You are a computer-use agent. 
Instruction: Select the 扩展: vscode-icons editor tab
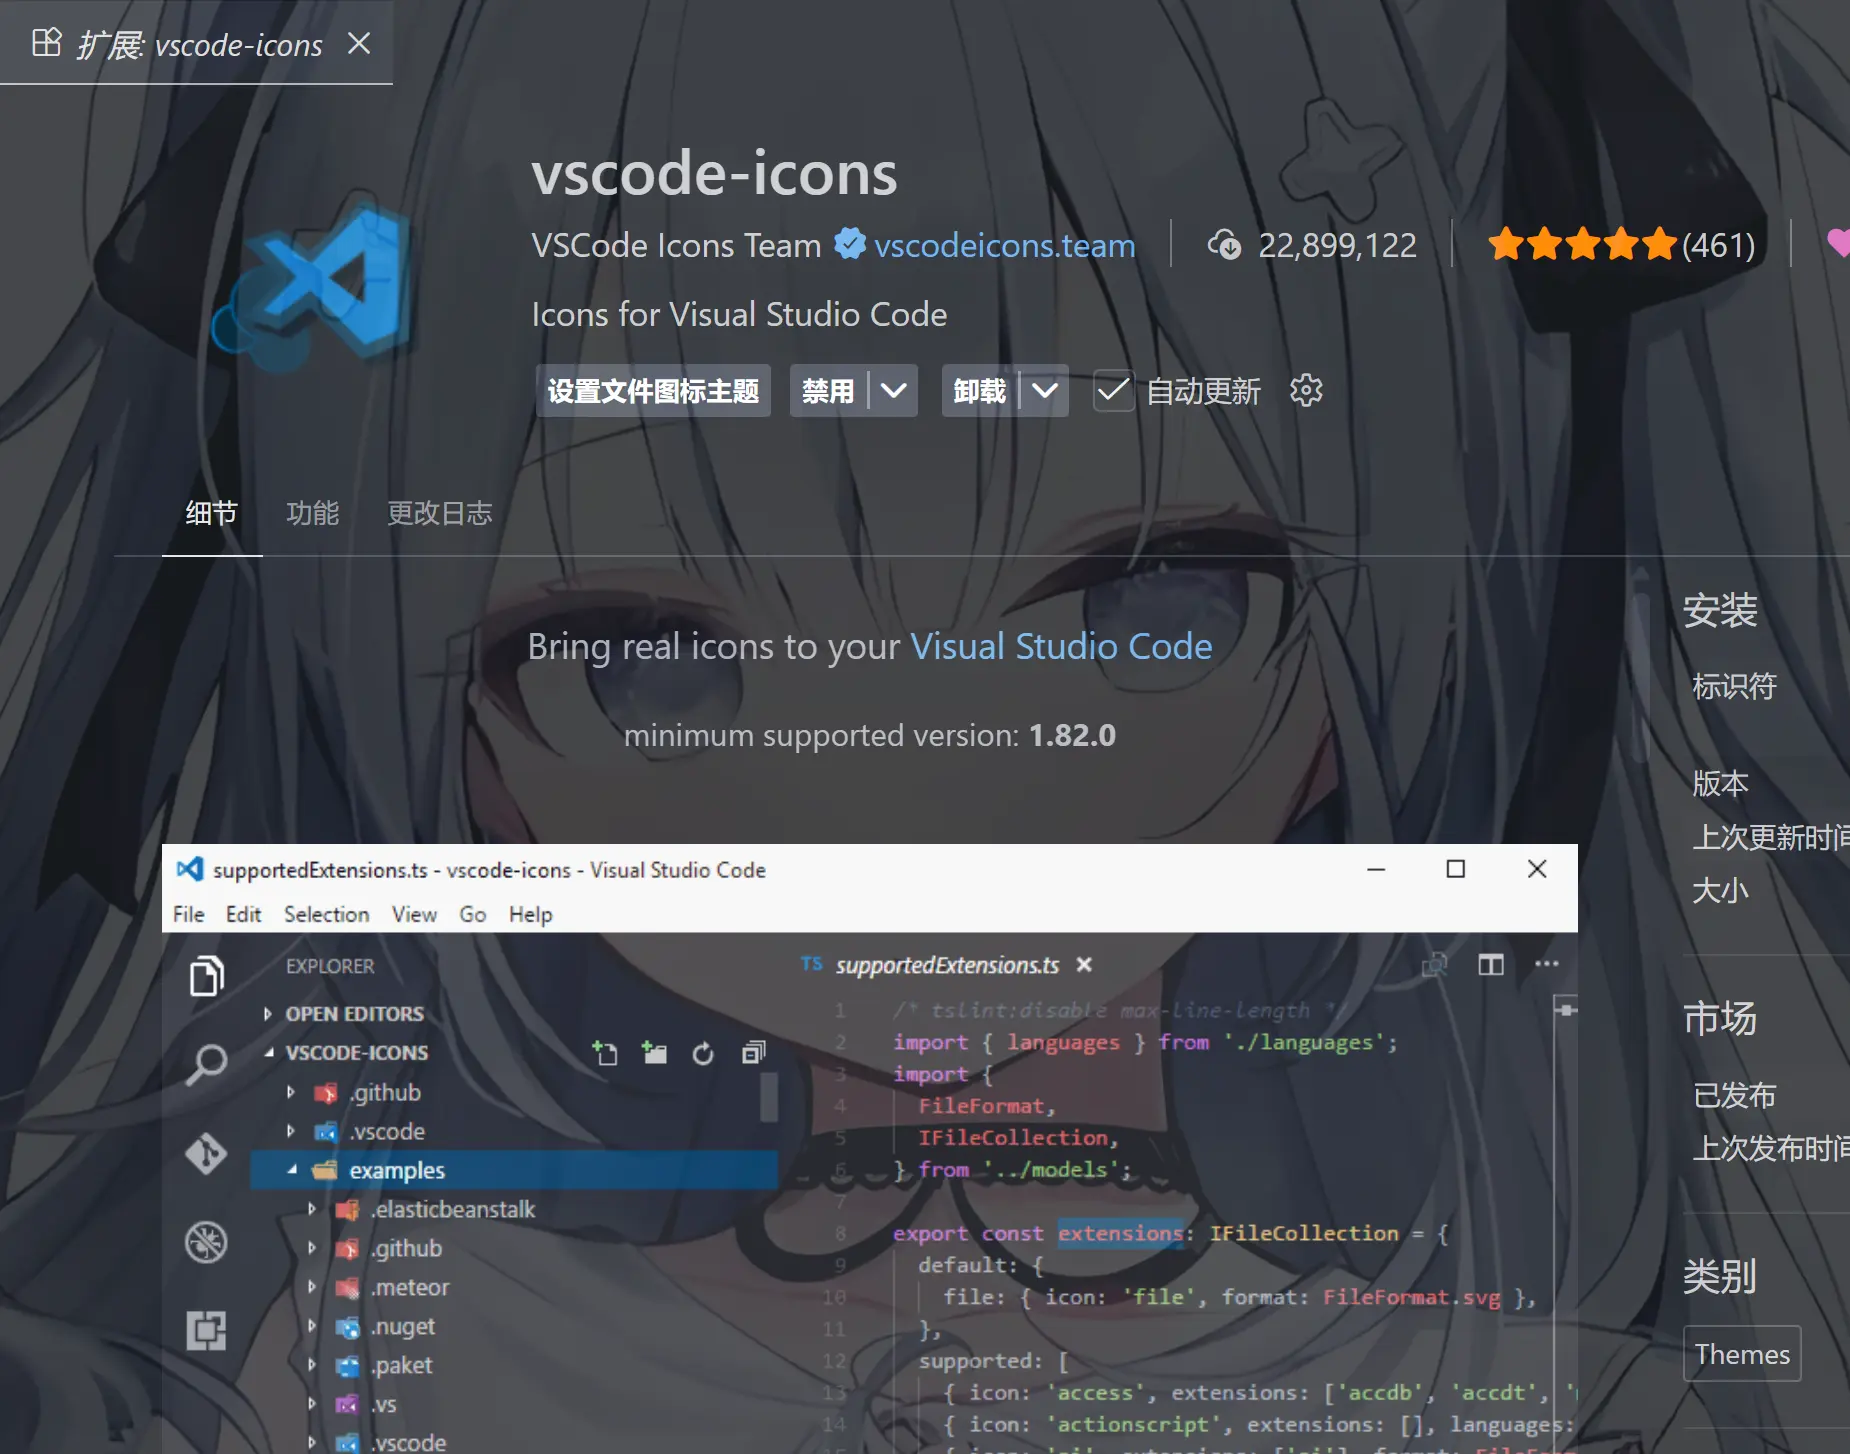coord(196,43)
